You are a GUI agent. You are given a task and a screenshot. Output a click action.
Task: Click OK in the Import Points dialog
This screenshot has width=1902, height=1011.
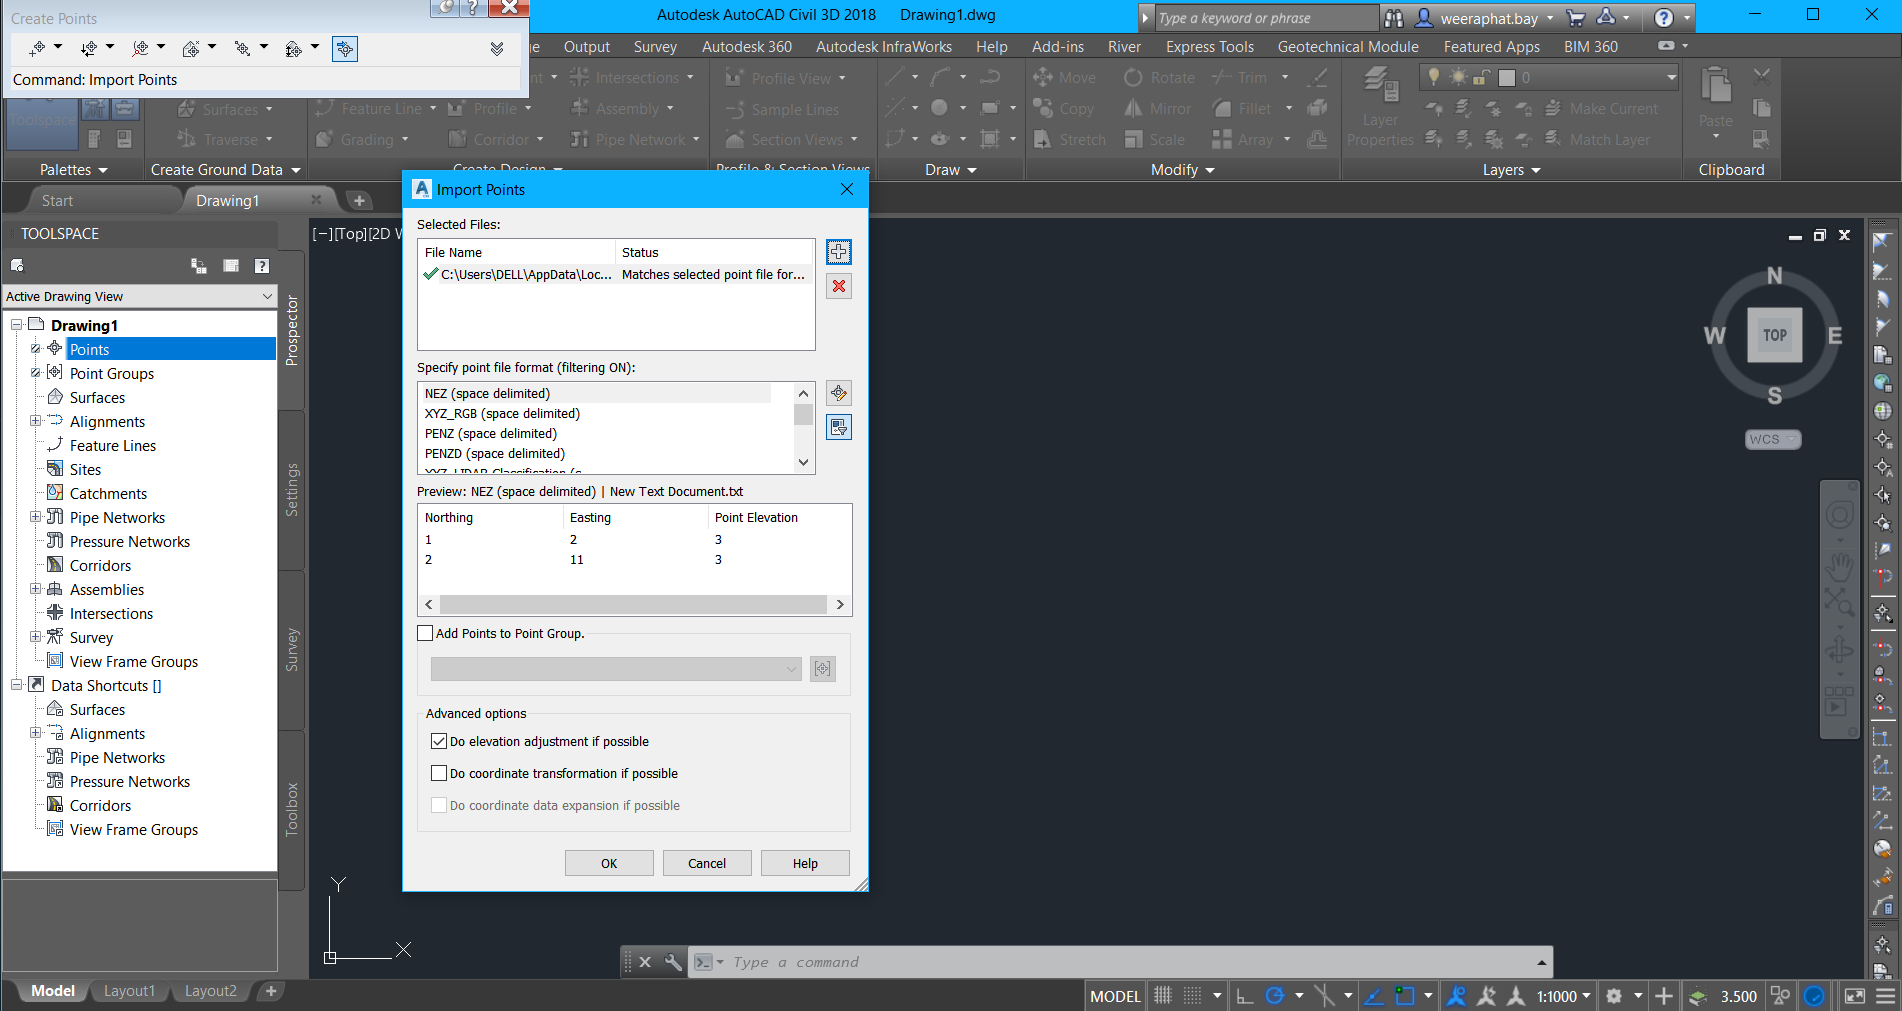(x=608, y=862)
